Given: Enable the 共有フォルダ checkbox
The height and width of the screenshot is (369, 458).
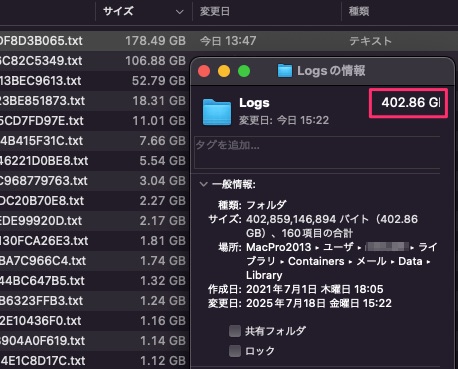Looking at the screenshot, I should click(235, 331).
